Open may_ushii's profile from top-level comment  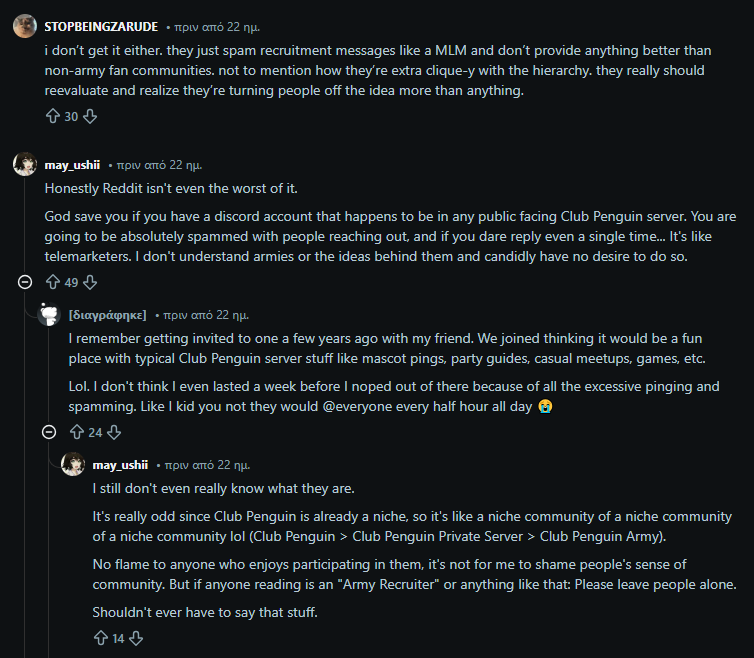[72, 165]
